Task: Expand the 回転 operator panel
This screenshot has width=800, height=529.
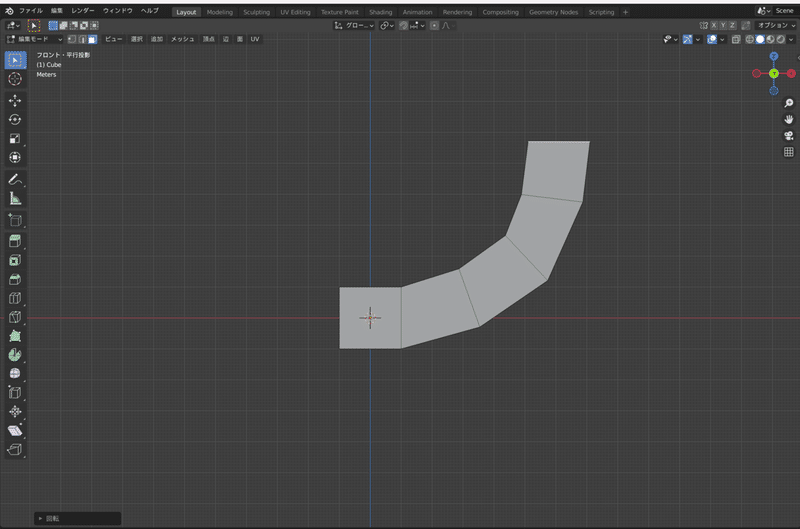Action: point(78,518)
